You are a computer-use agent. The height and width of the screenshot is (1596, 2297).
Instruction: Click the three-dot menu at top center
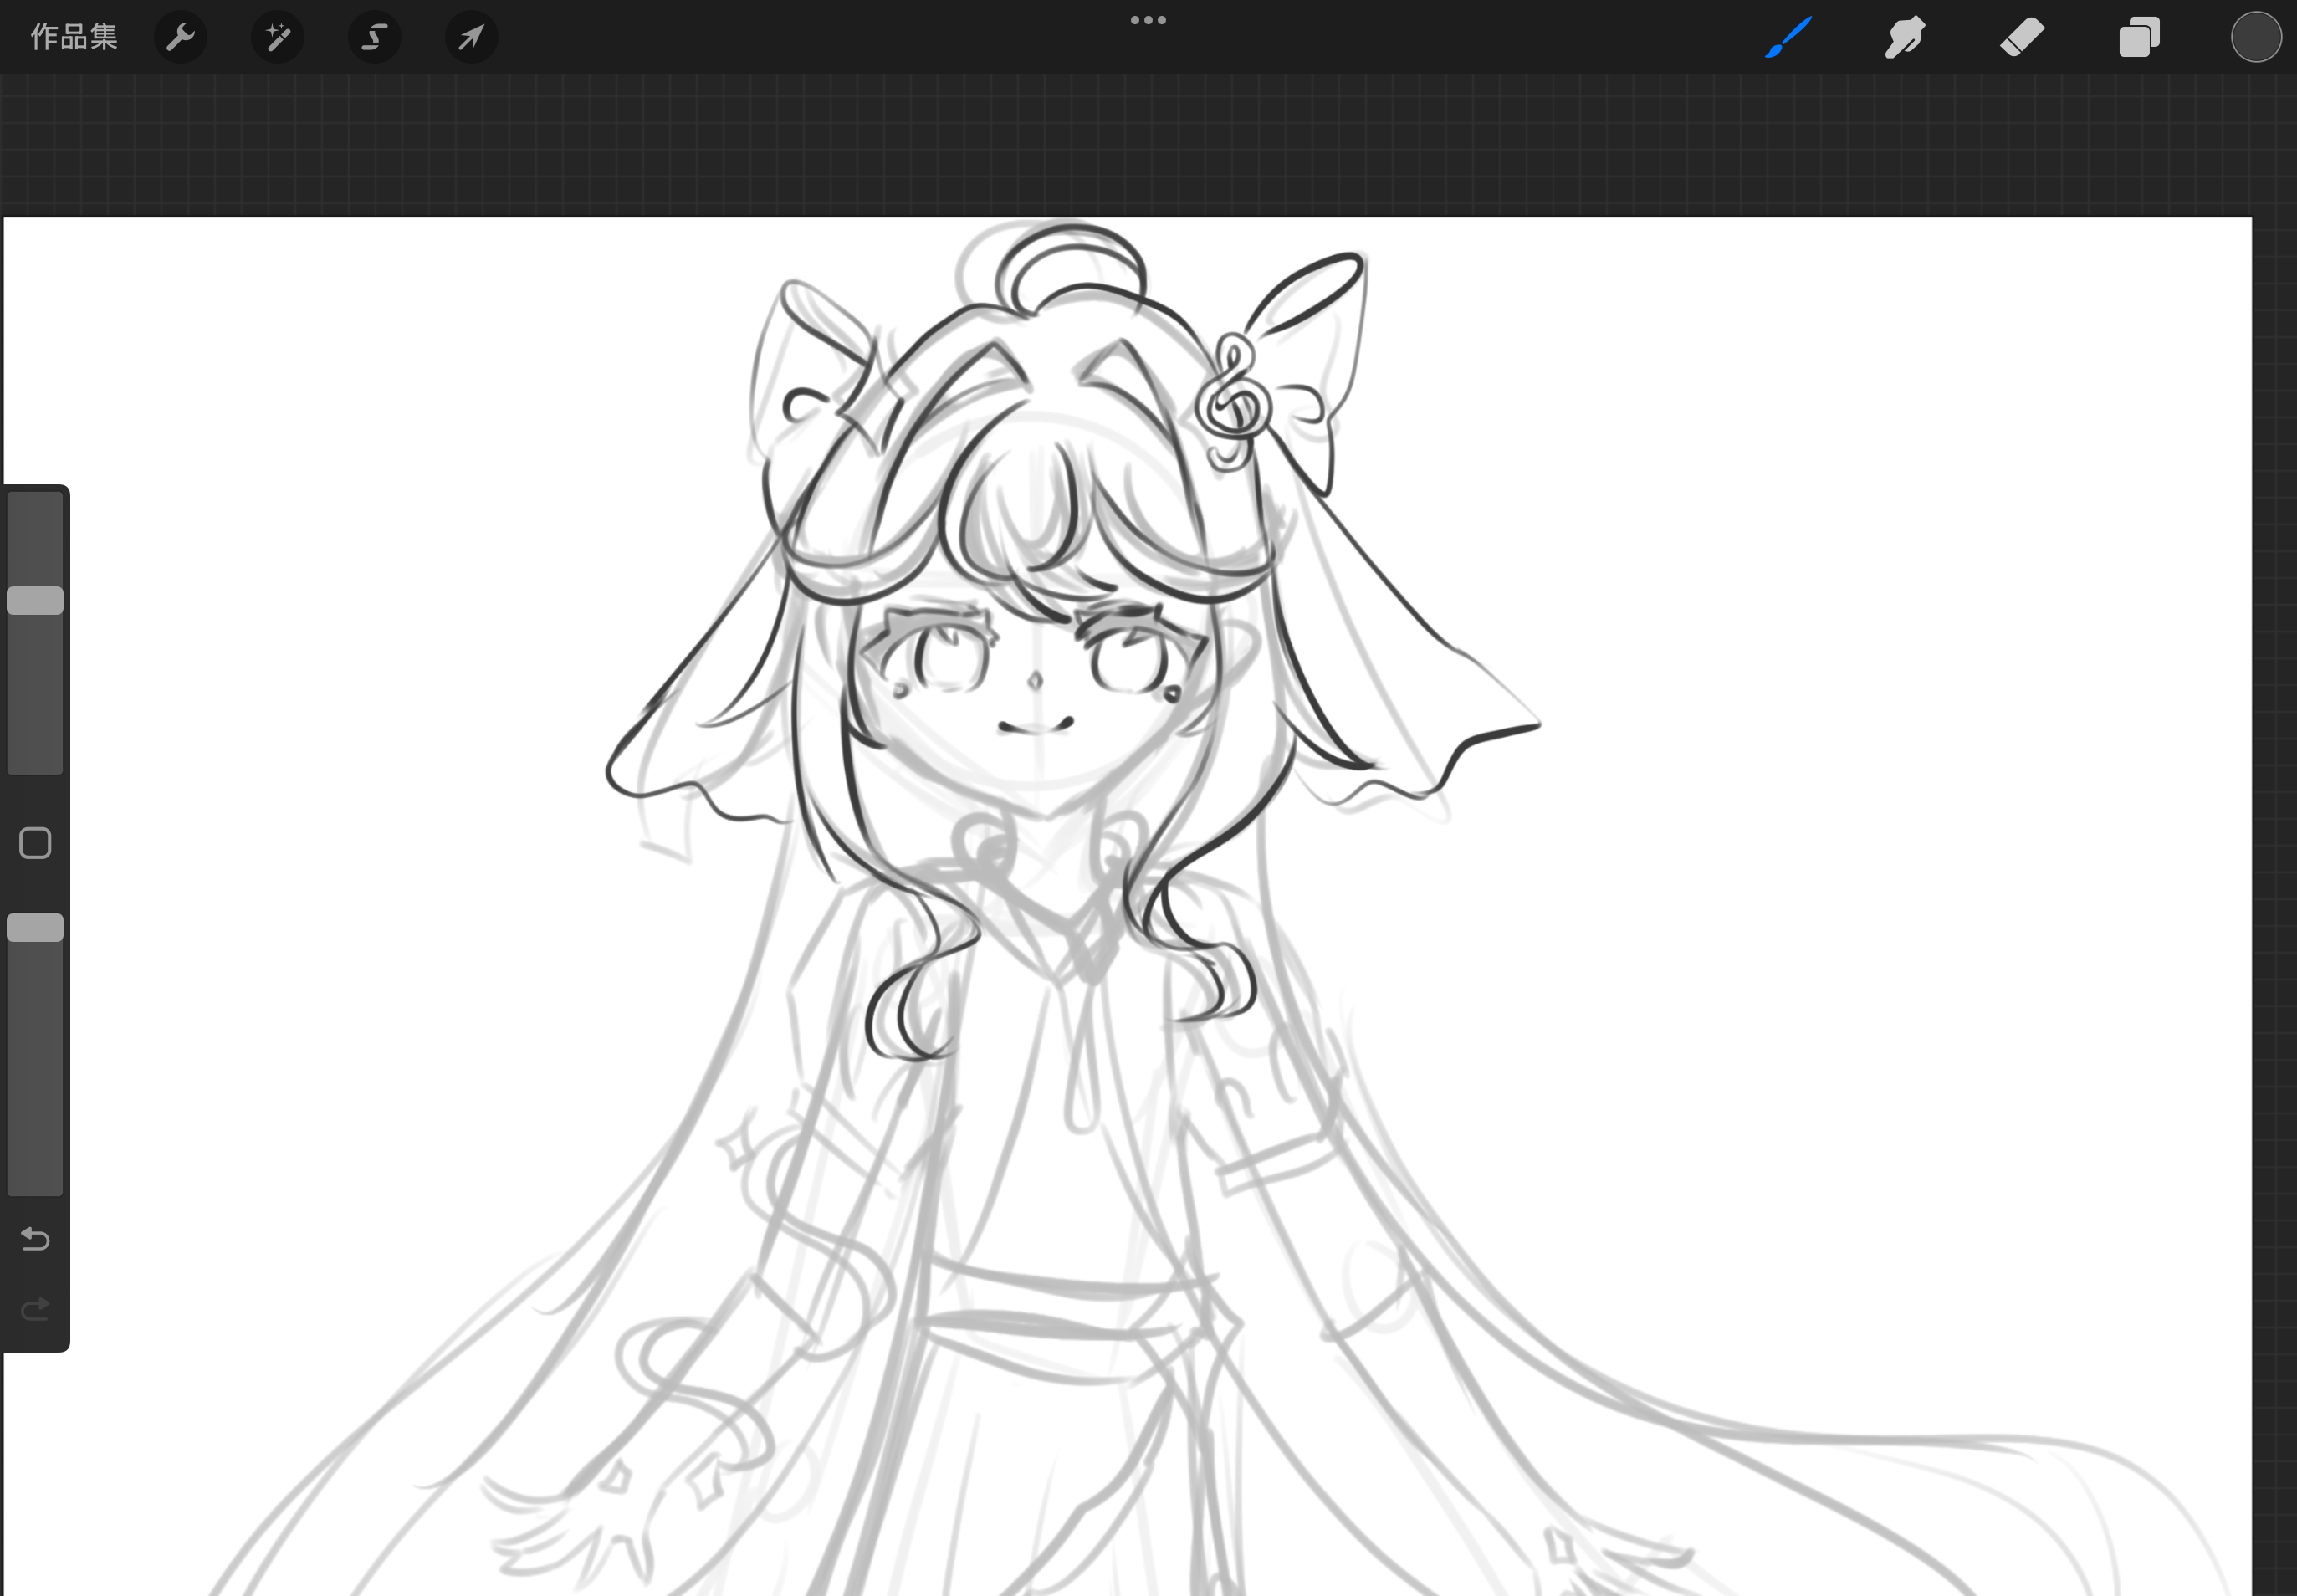click(x=1148, y=20)
